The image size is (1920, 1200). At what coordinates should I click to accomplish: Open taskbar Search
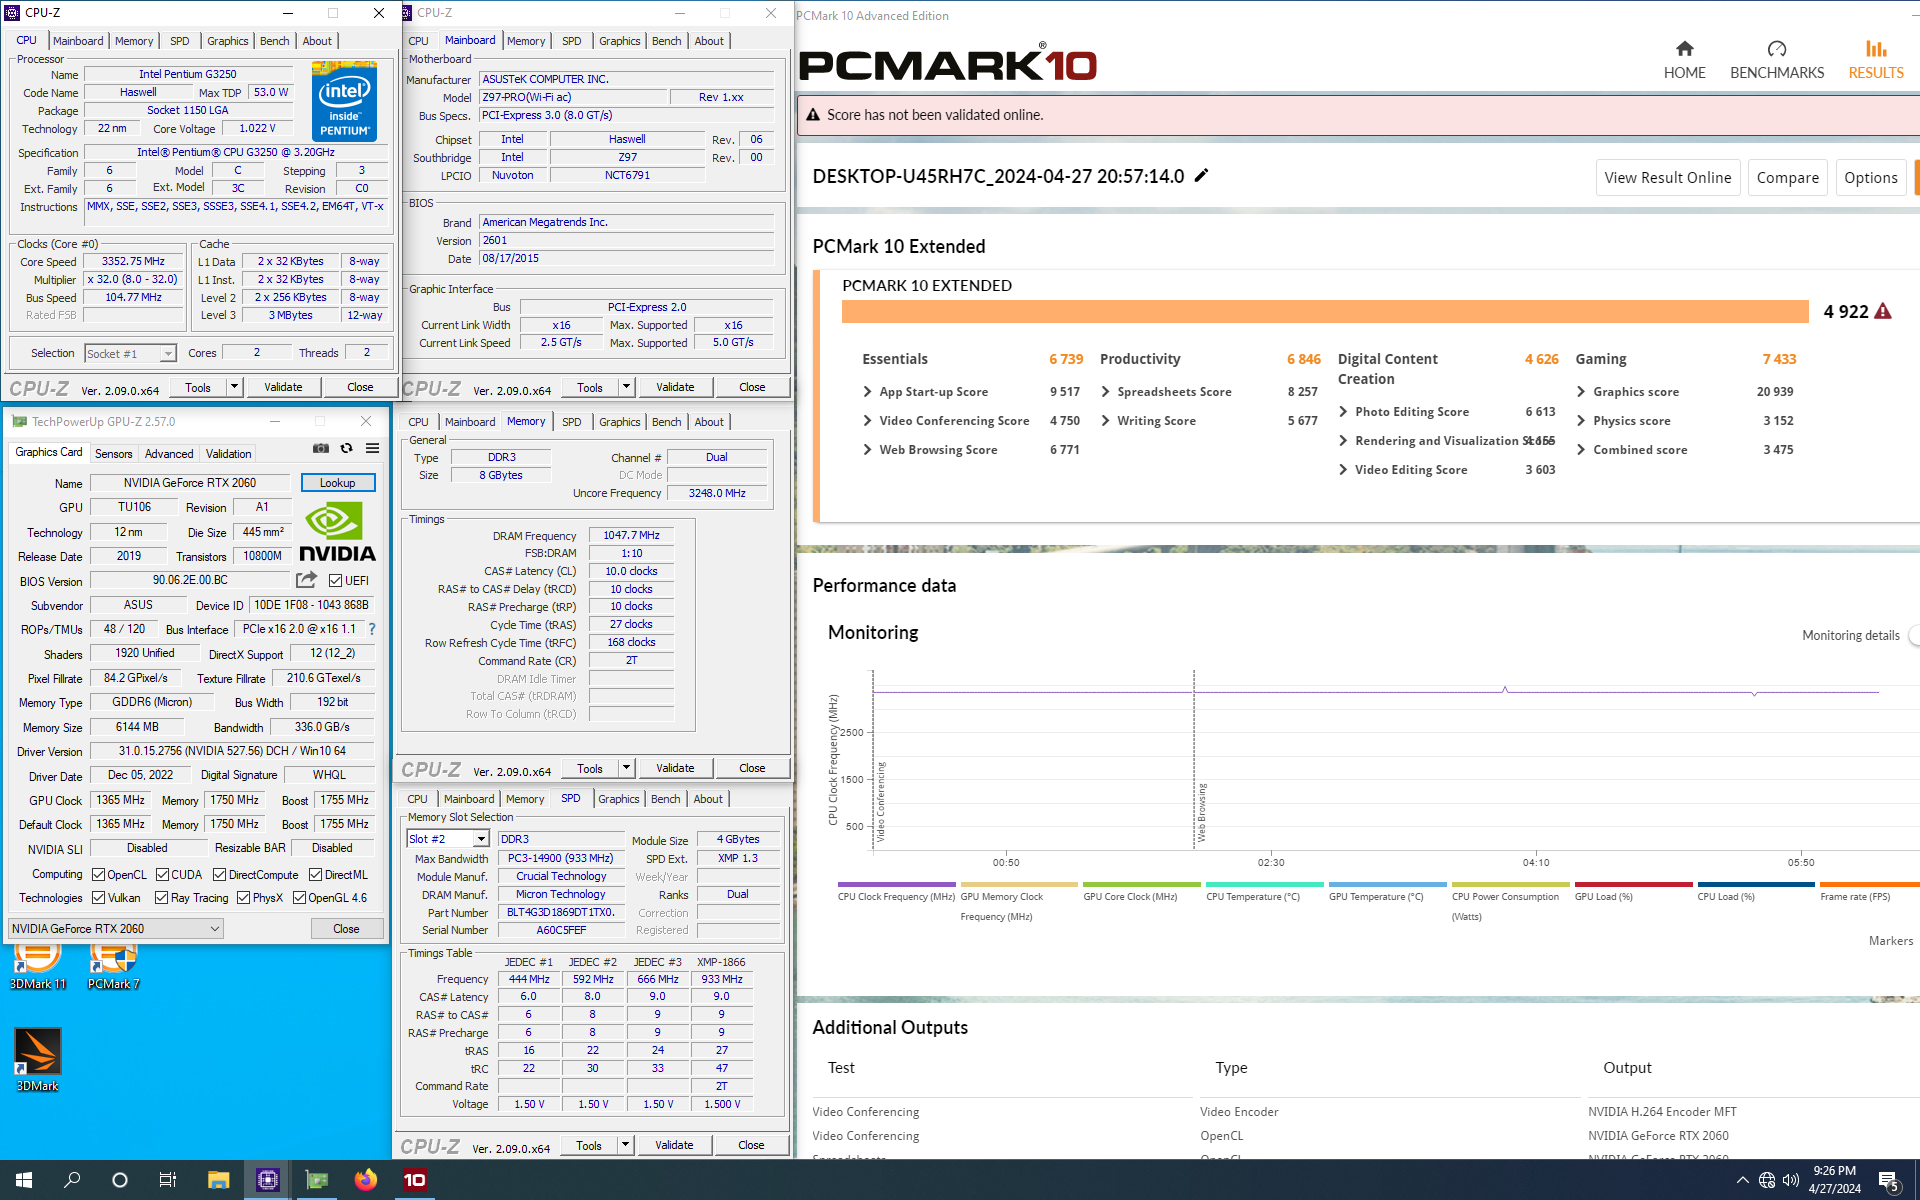(72, 1180)
